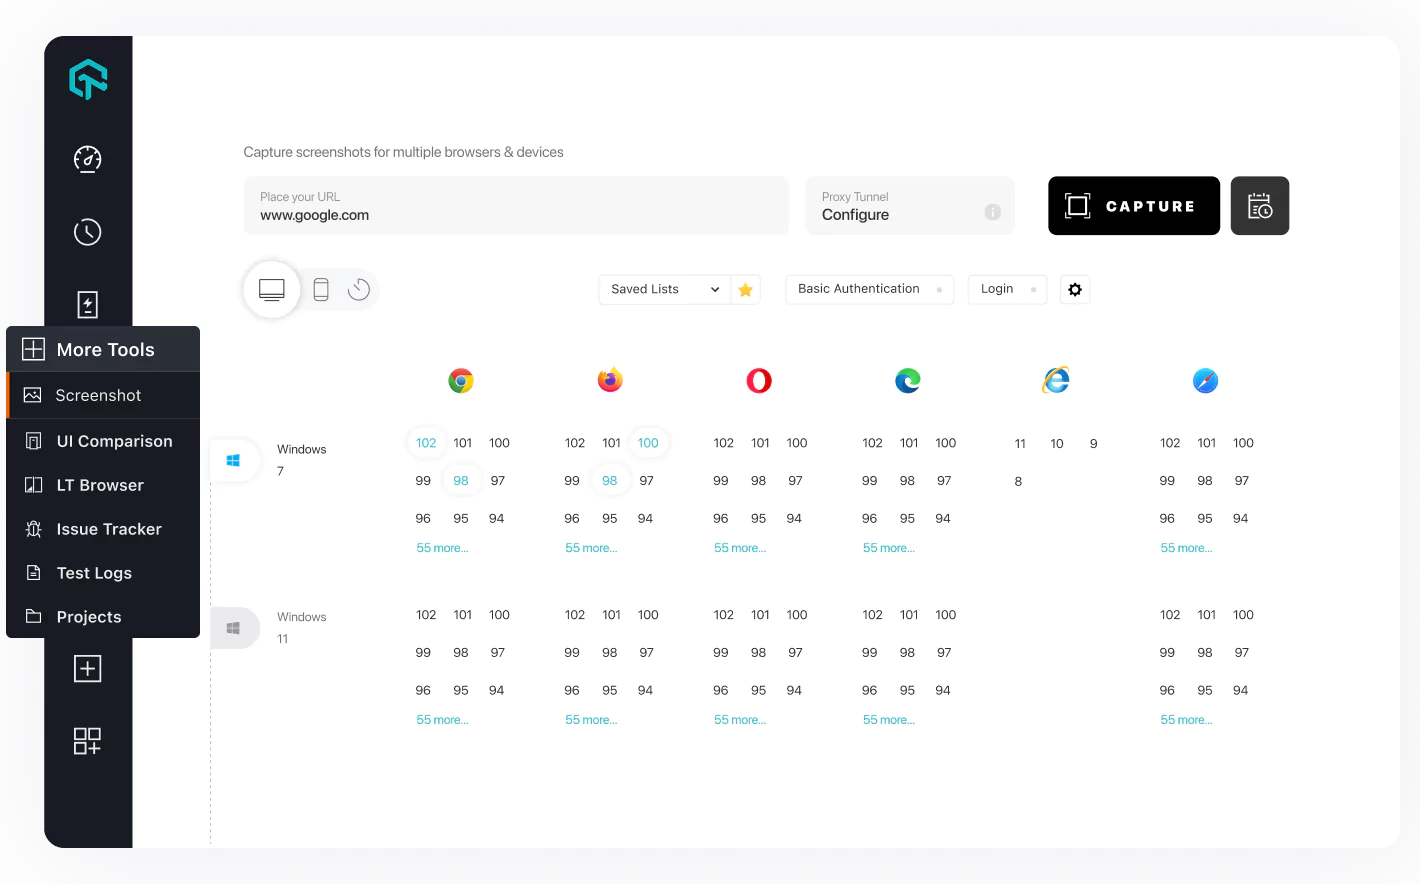
Task: Click the yellow star favorite icon
Action: [746, 290]
